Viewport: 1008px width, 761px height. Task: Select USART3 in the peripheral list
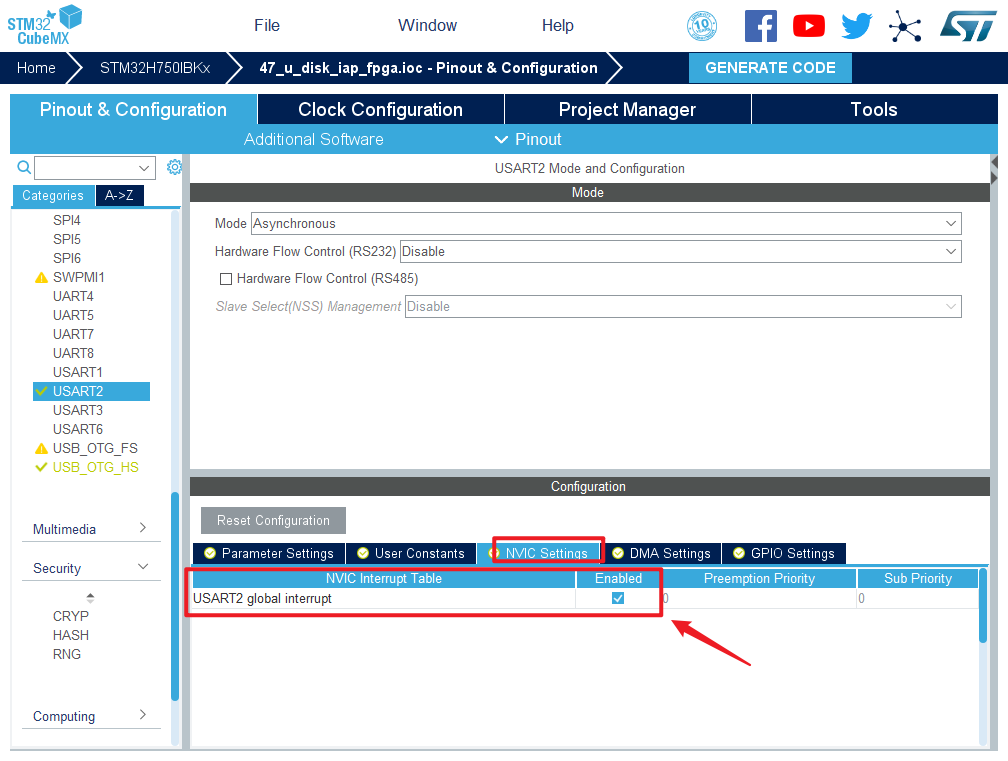tap(78, 410)
